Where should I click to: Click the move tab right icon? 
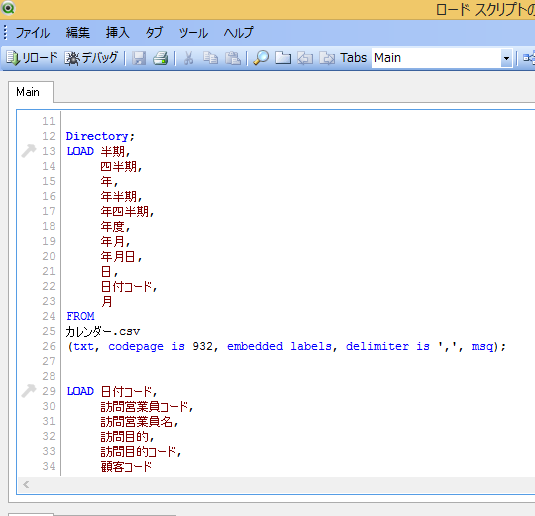click(327, 58)
